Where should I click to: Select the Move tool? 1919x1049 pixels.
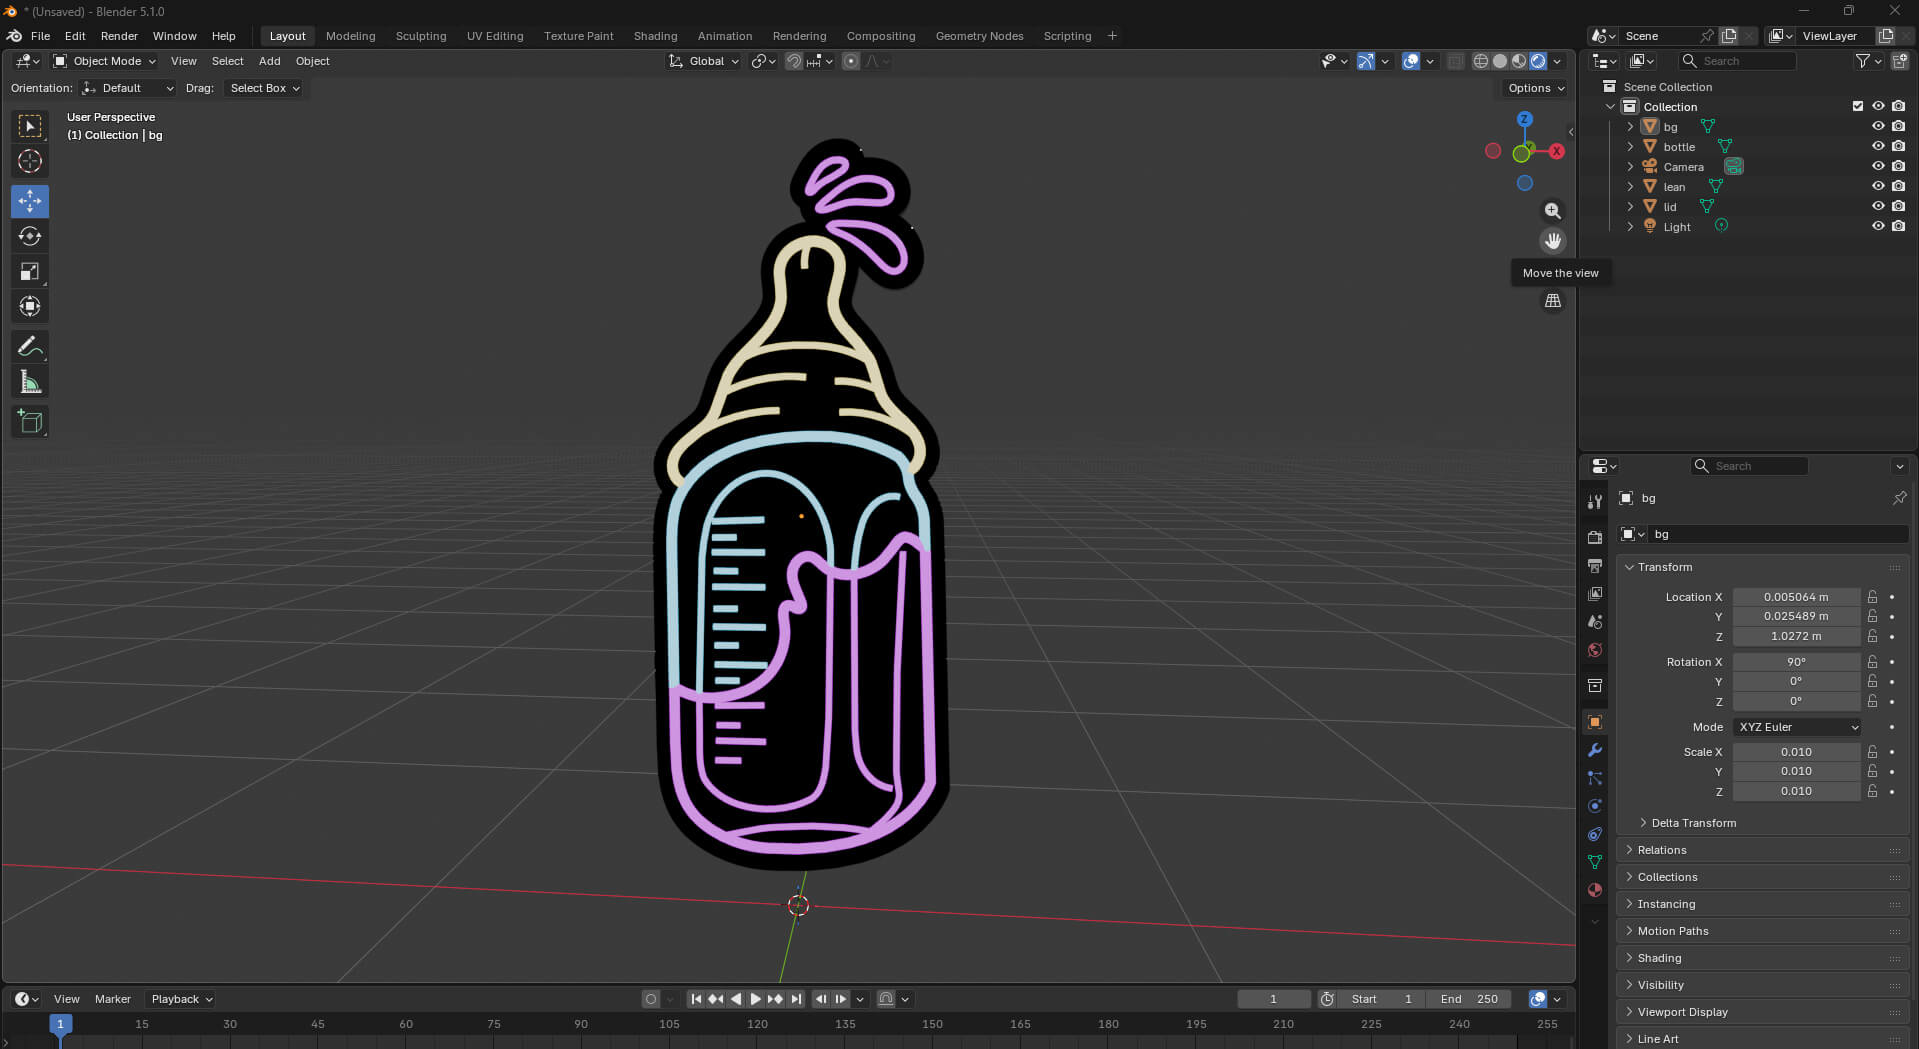tap(30, 201)
